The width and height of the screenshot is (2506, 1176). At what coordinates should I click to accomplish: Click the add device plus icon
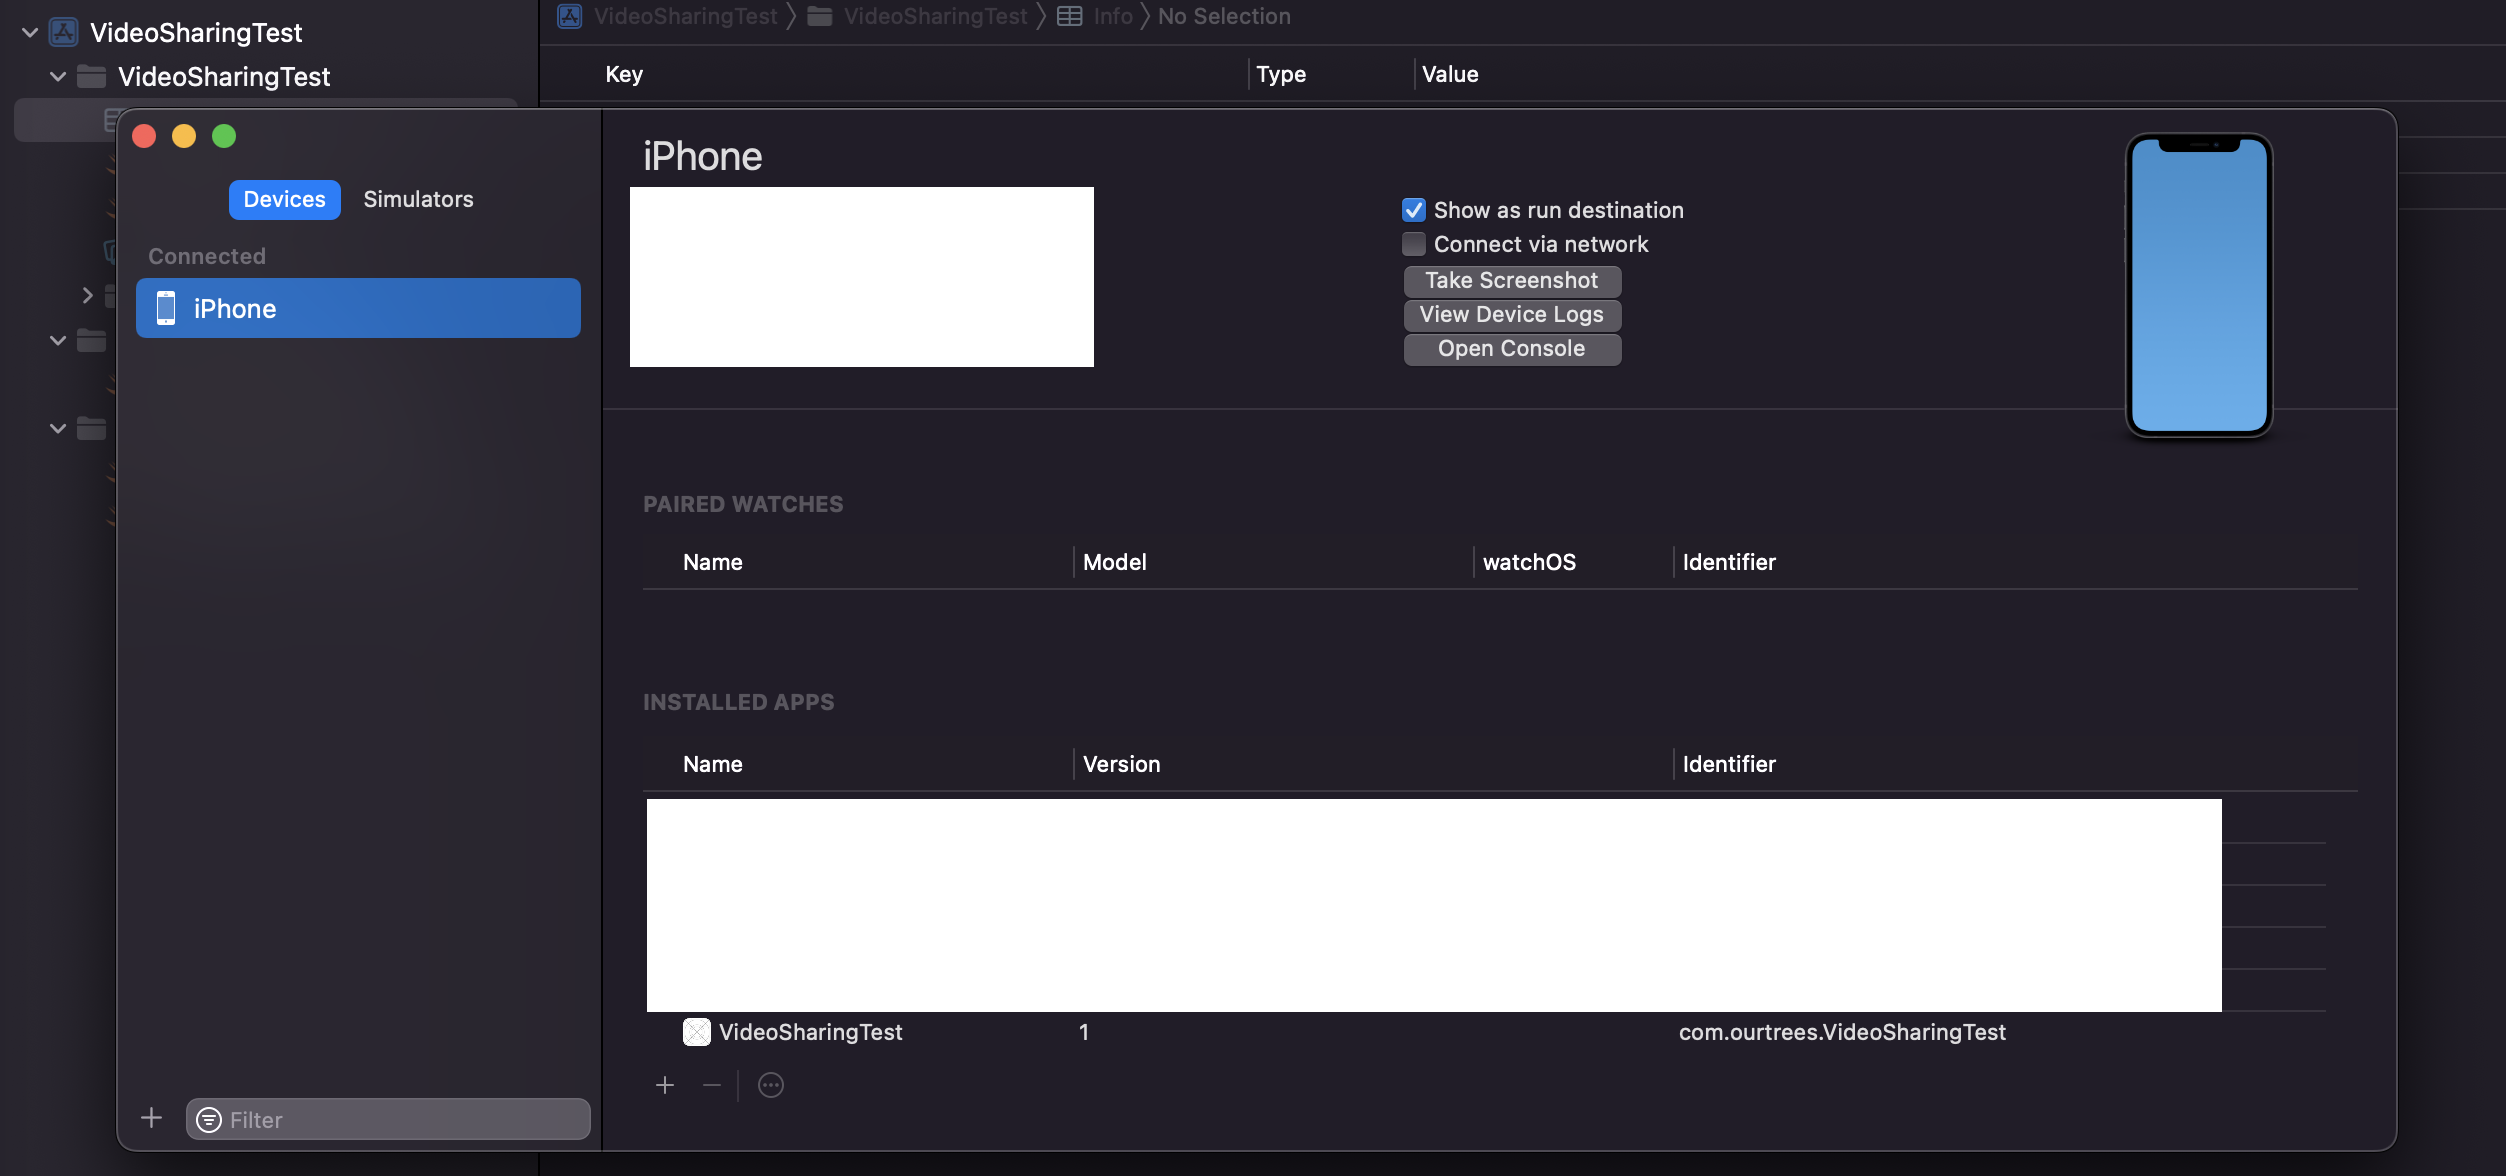(x=152, y=1118)
